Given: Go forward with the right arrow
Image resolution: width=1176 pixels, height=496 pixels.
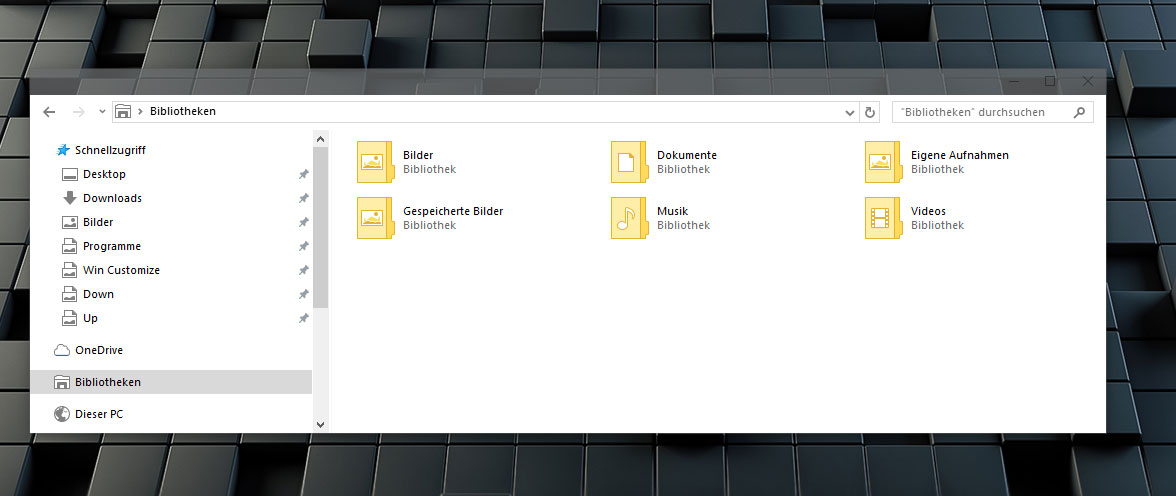Looking at the screenshot, I should pos(78,112).
